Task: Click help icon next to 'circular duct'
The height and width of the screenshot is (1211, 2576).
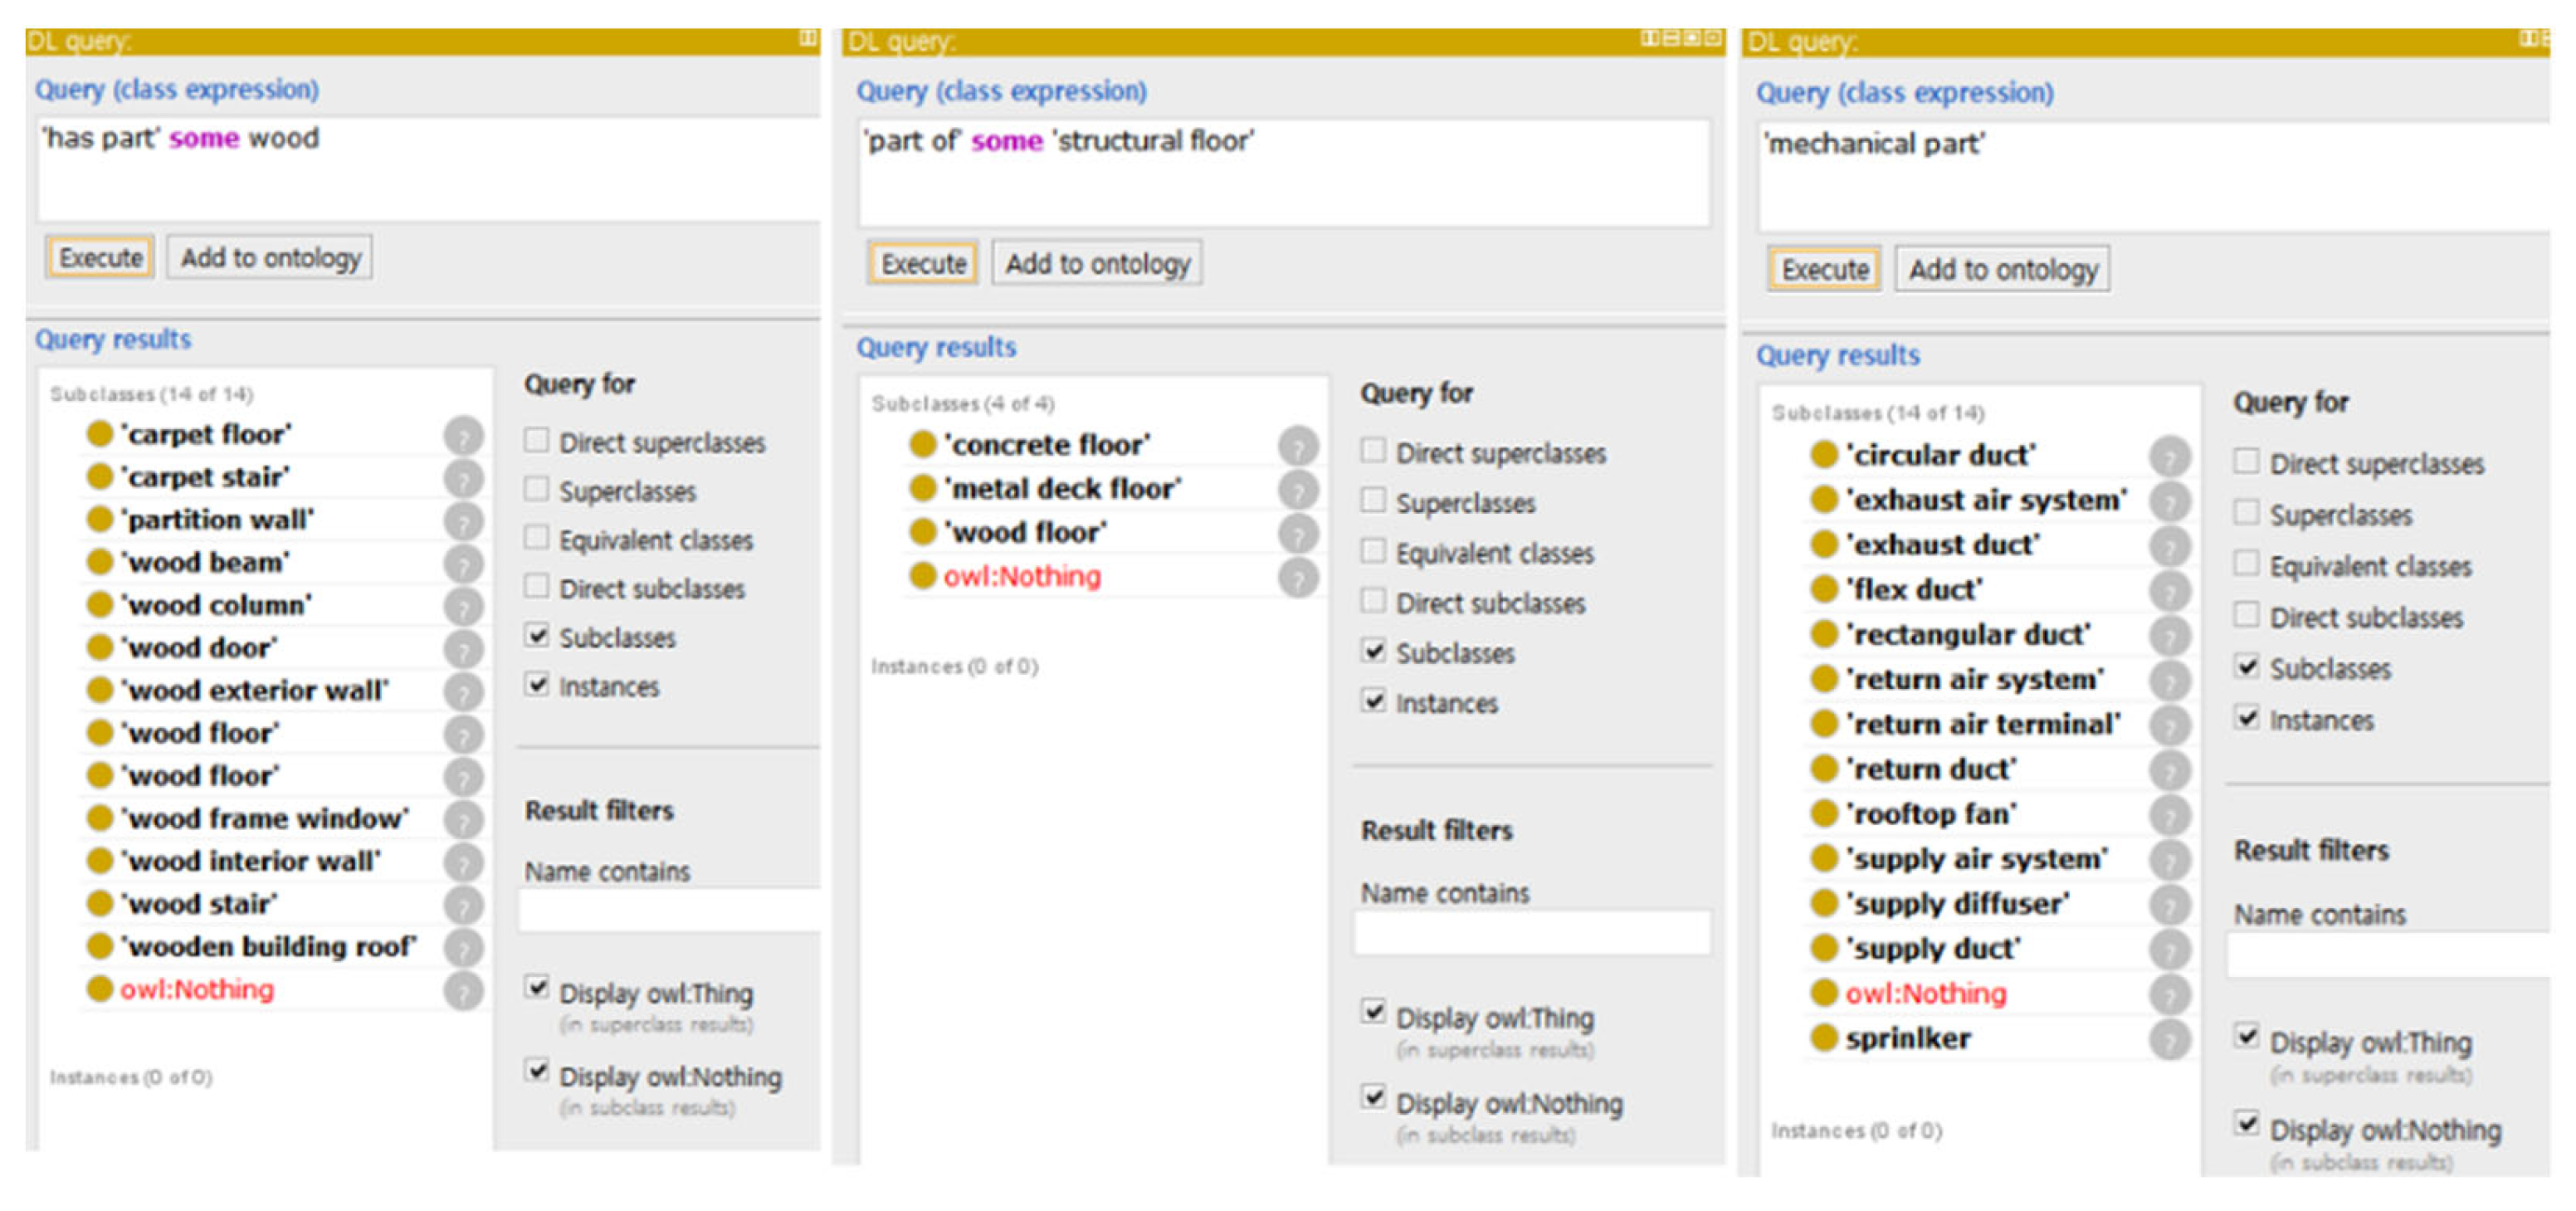Action: [x=2169, y=457]
